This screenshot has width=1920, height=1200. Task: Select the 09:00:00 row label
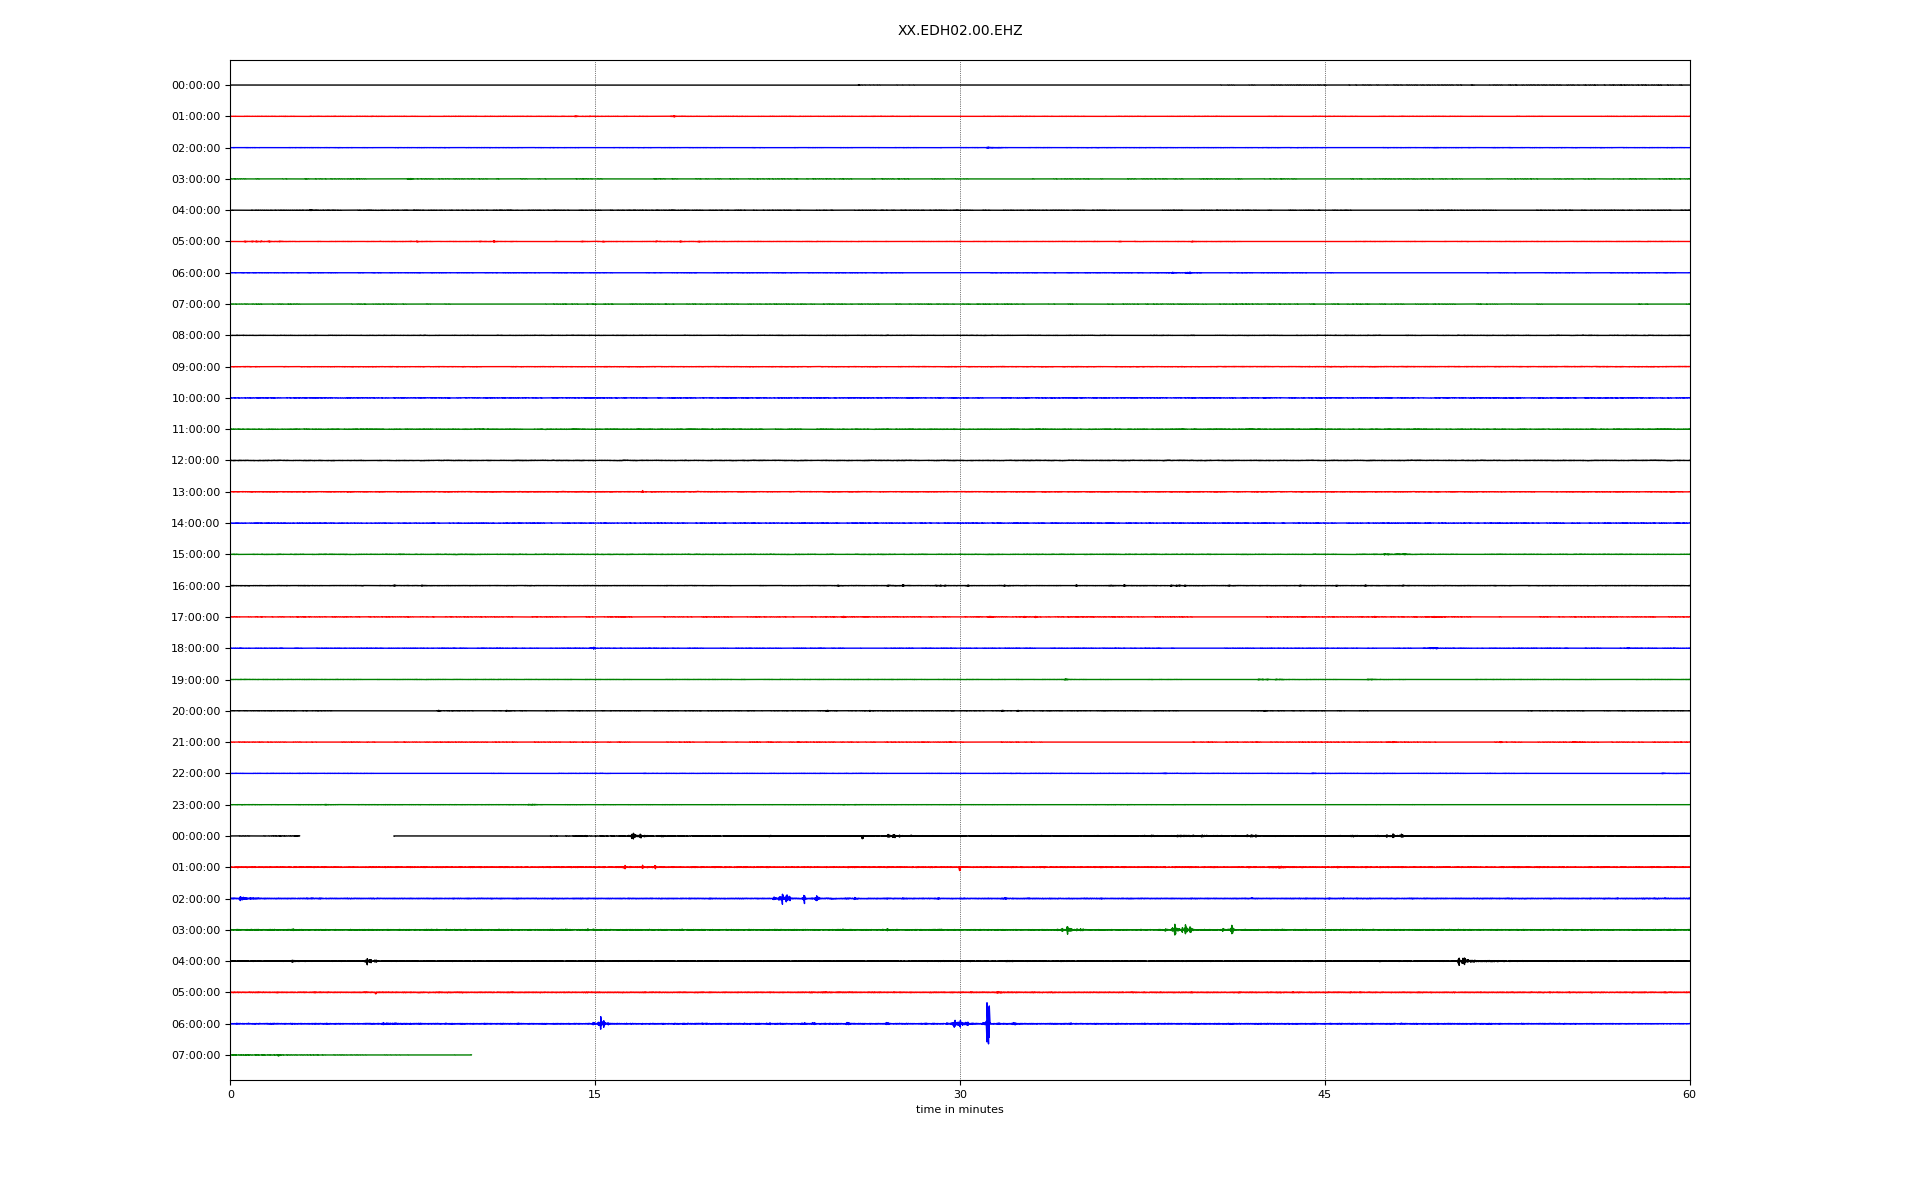[x=195, y=367]
